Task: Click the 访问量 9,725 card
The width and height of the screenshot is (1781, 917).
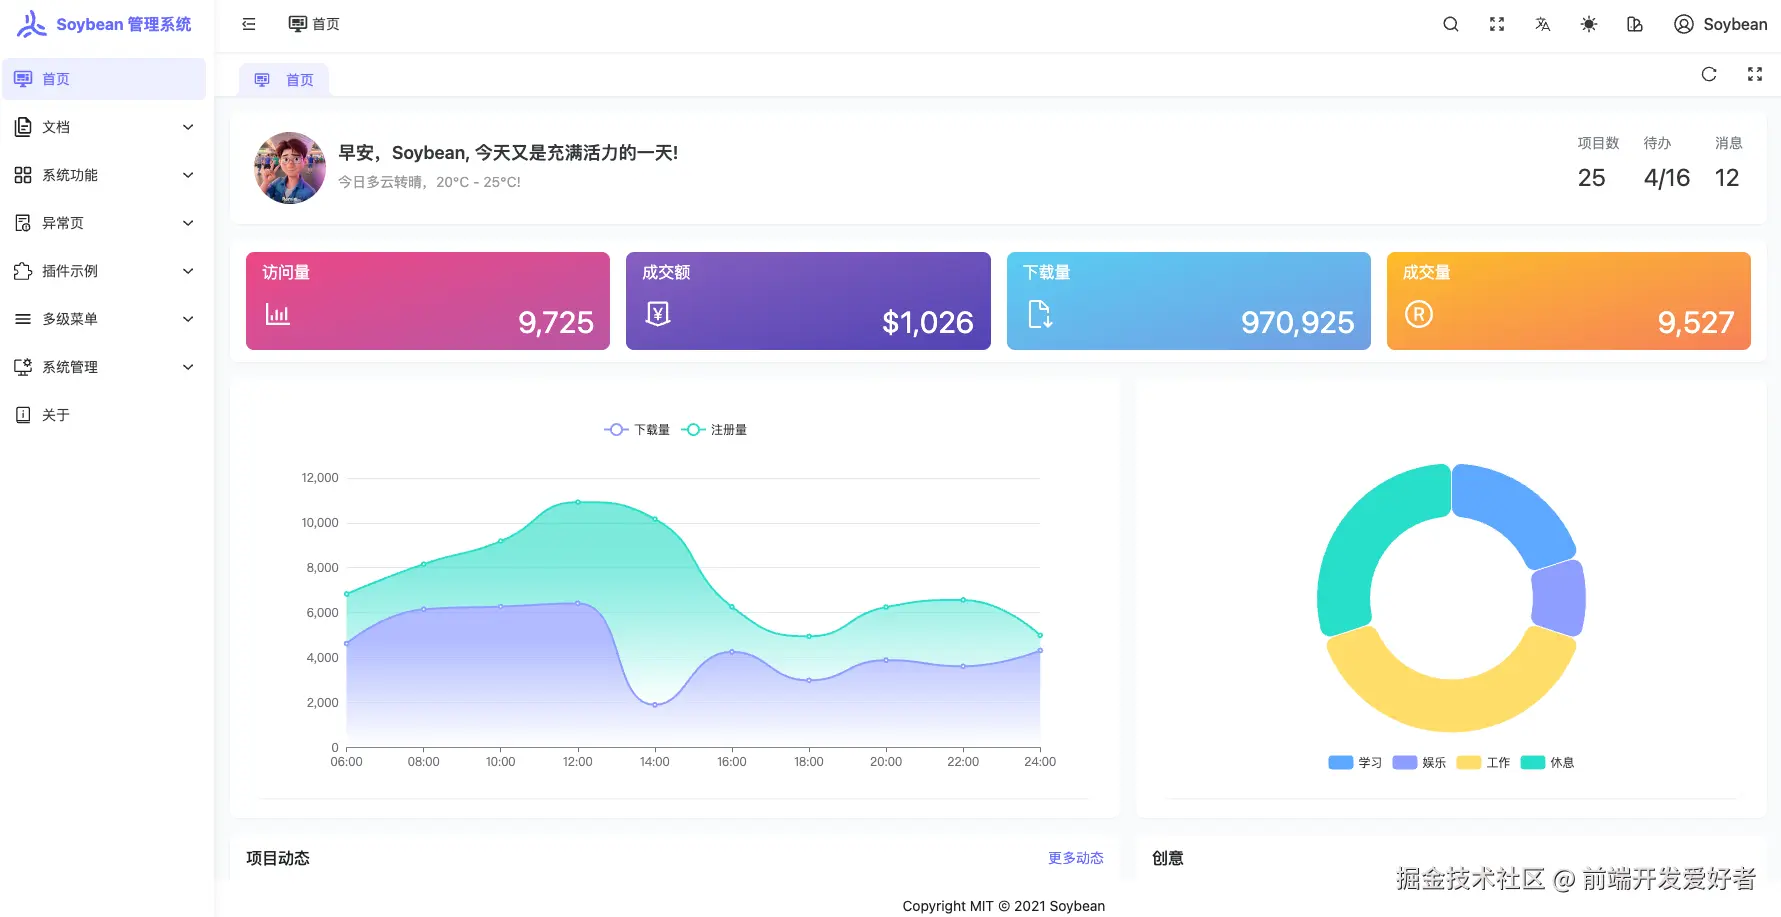Action: pos(428,301)
